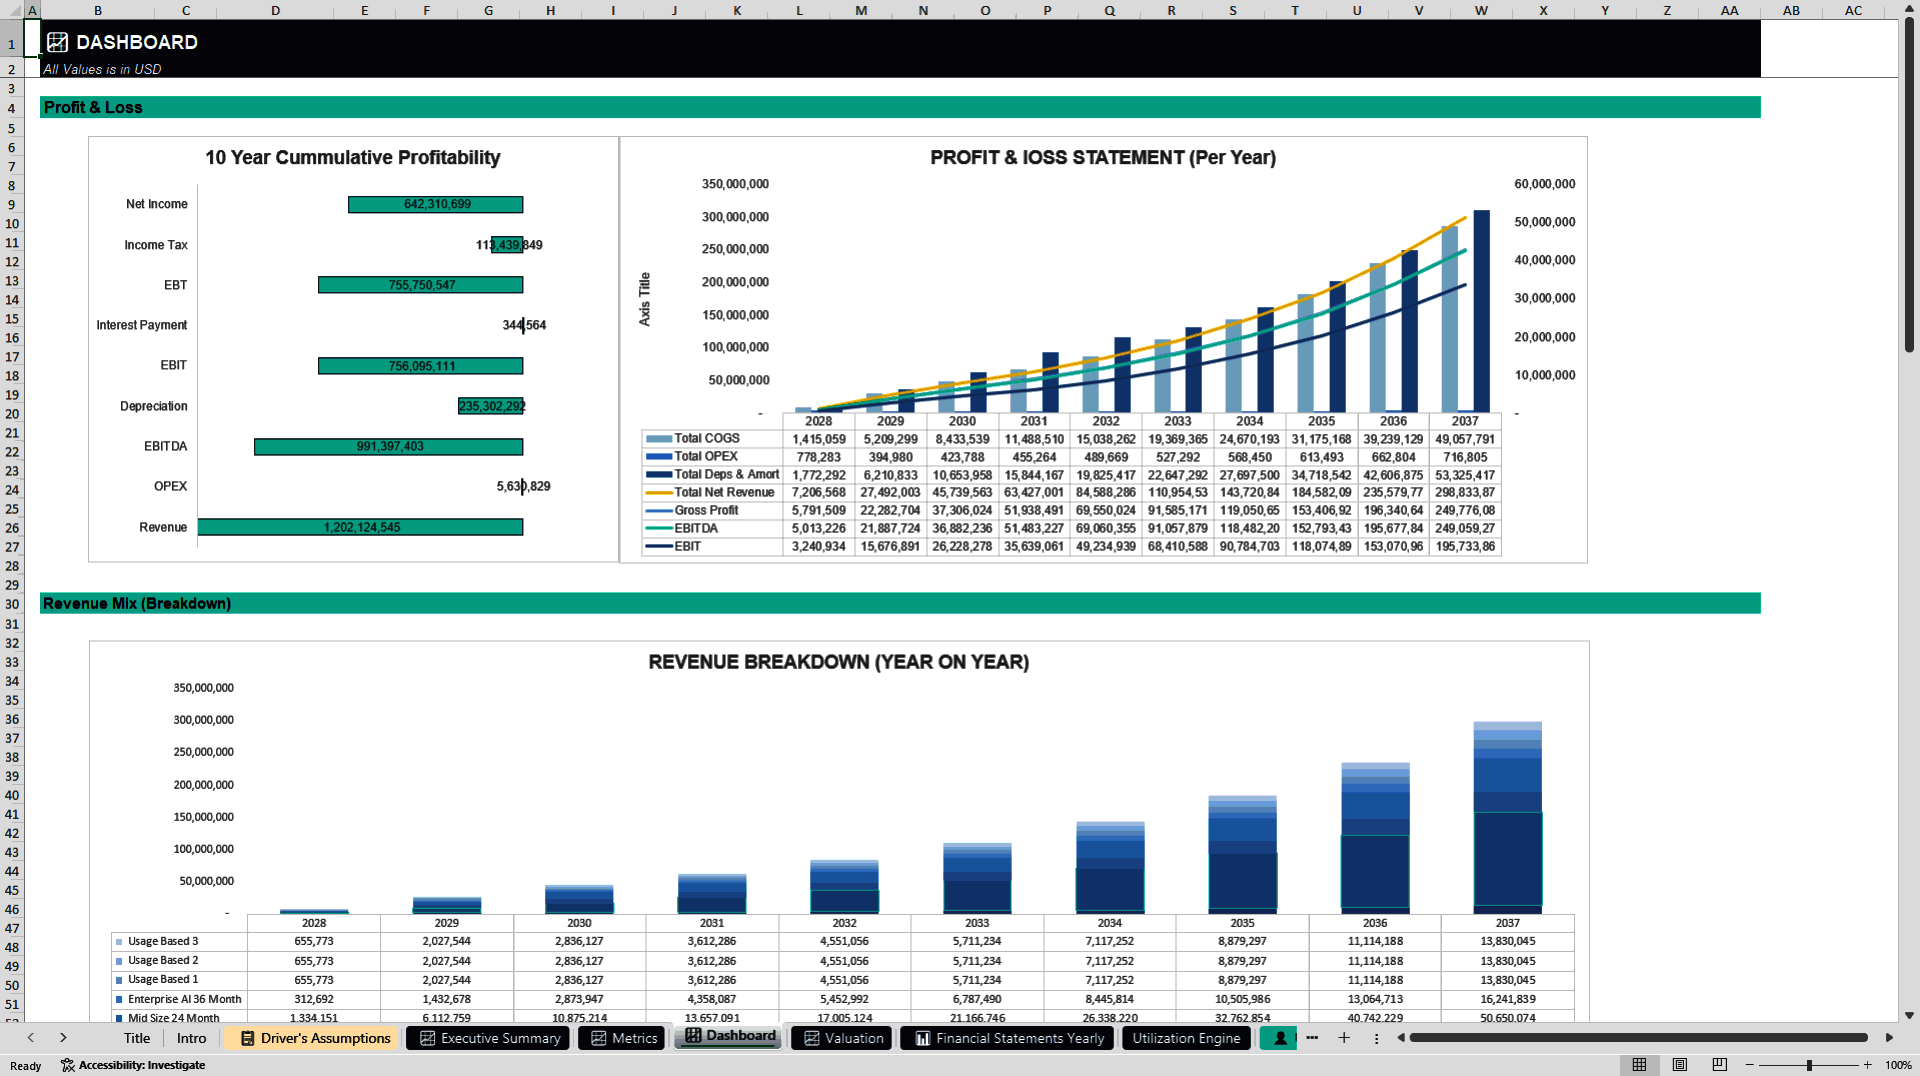Open the Intro sheet tab

point(191,1038)
